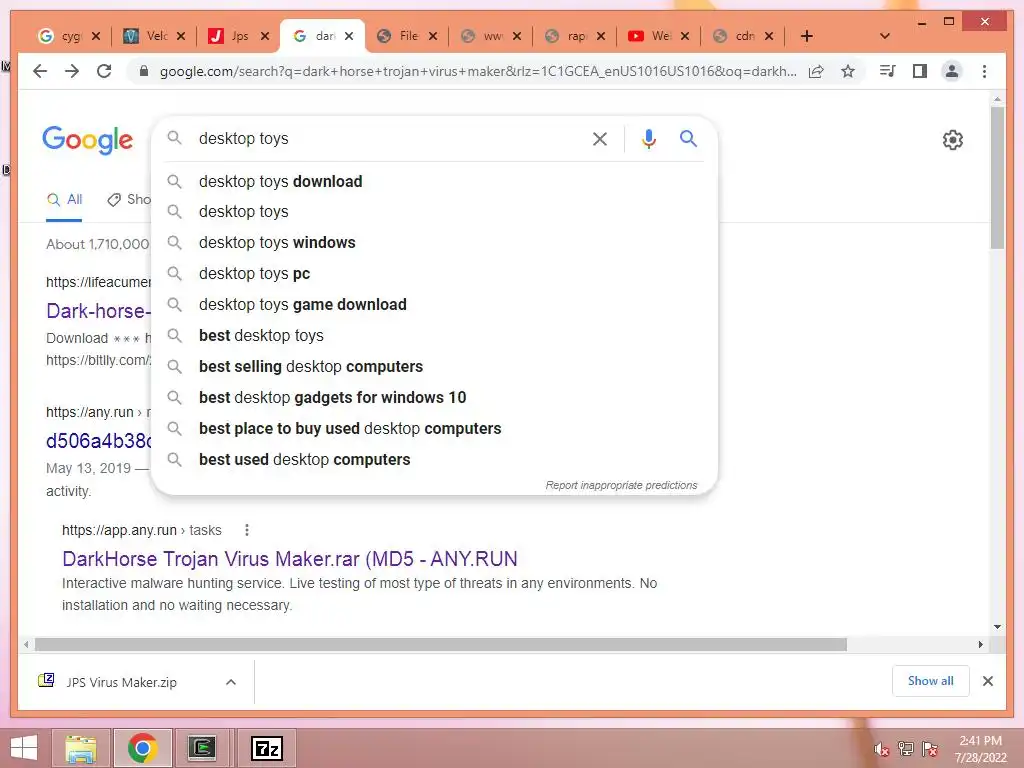Viewport: 1024px width, 768px height.
Task: Clear the search box text
Action: coord(600,138)
